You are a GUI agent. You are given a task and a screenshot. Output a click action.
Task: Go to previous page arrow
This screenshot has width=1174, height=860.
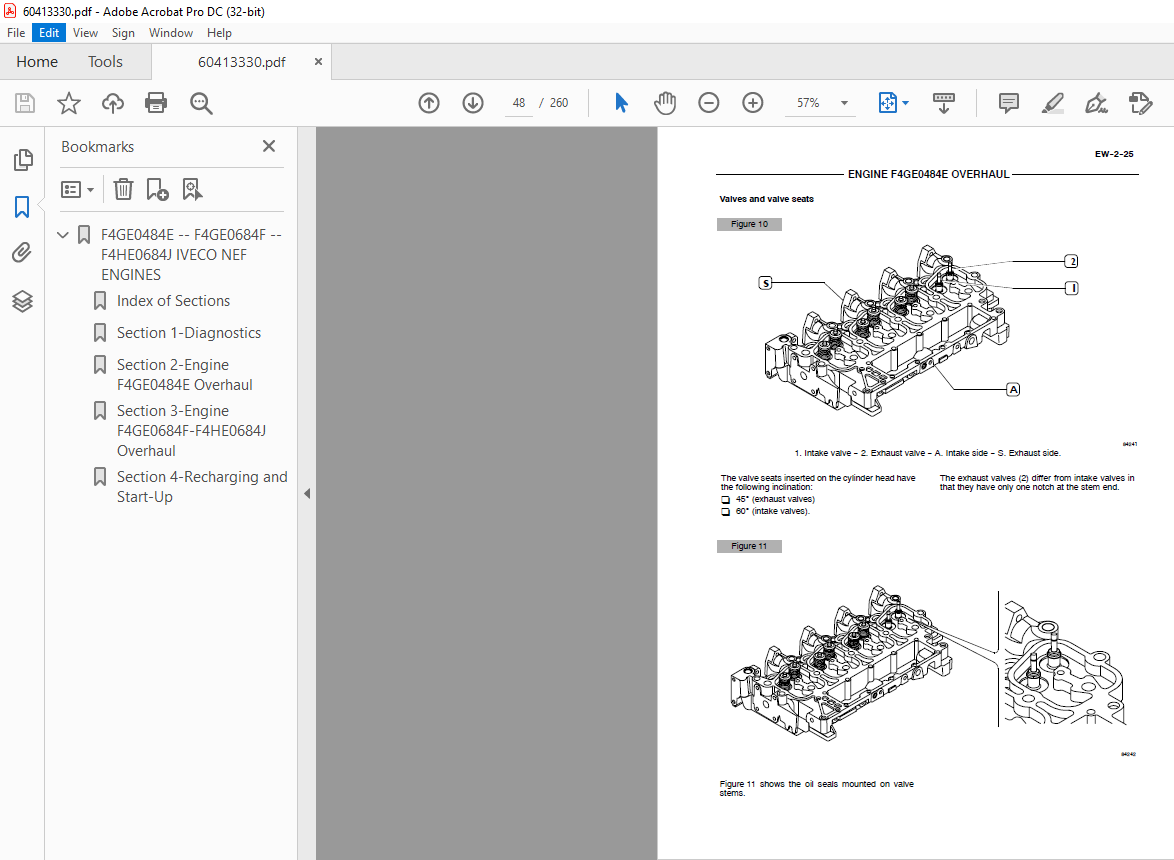429,103
